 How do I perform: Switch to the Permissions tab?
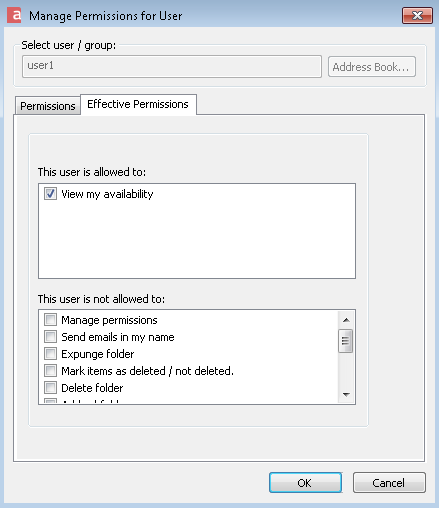pyautogui.click(x=48, y=106)
